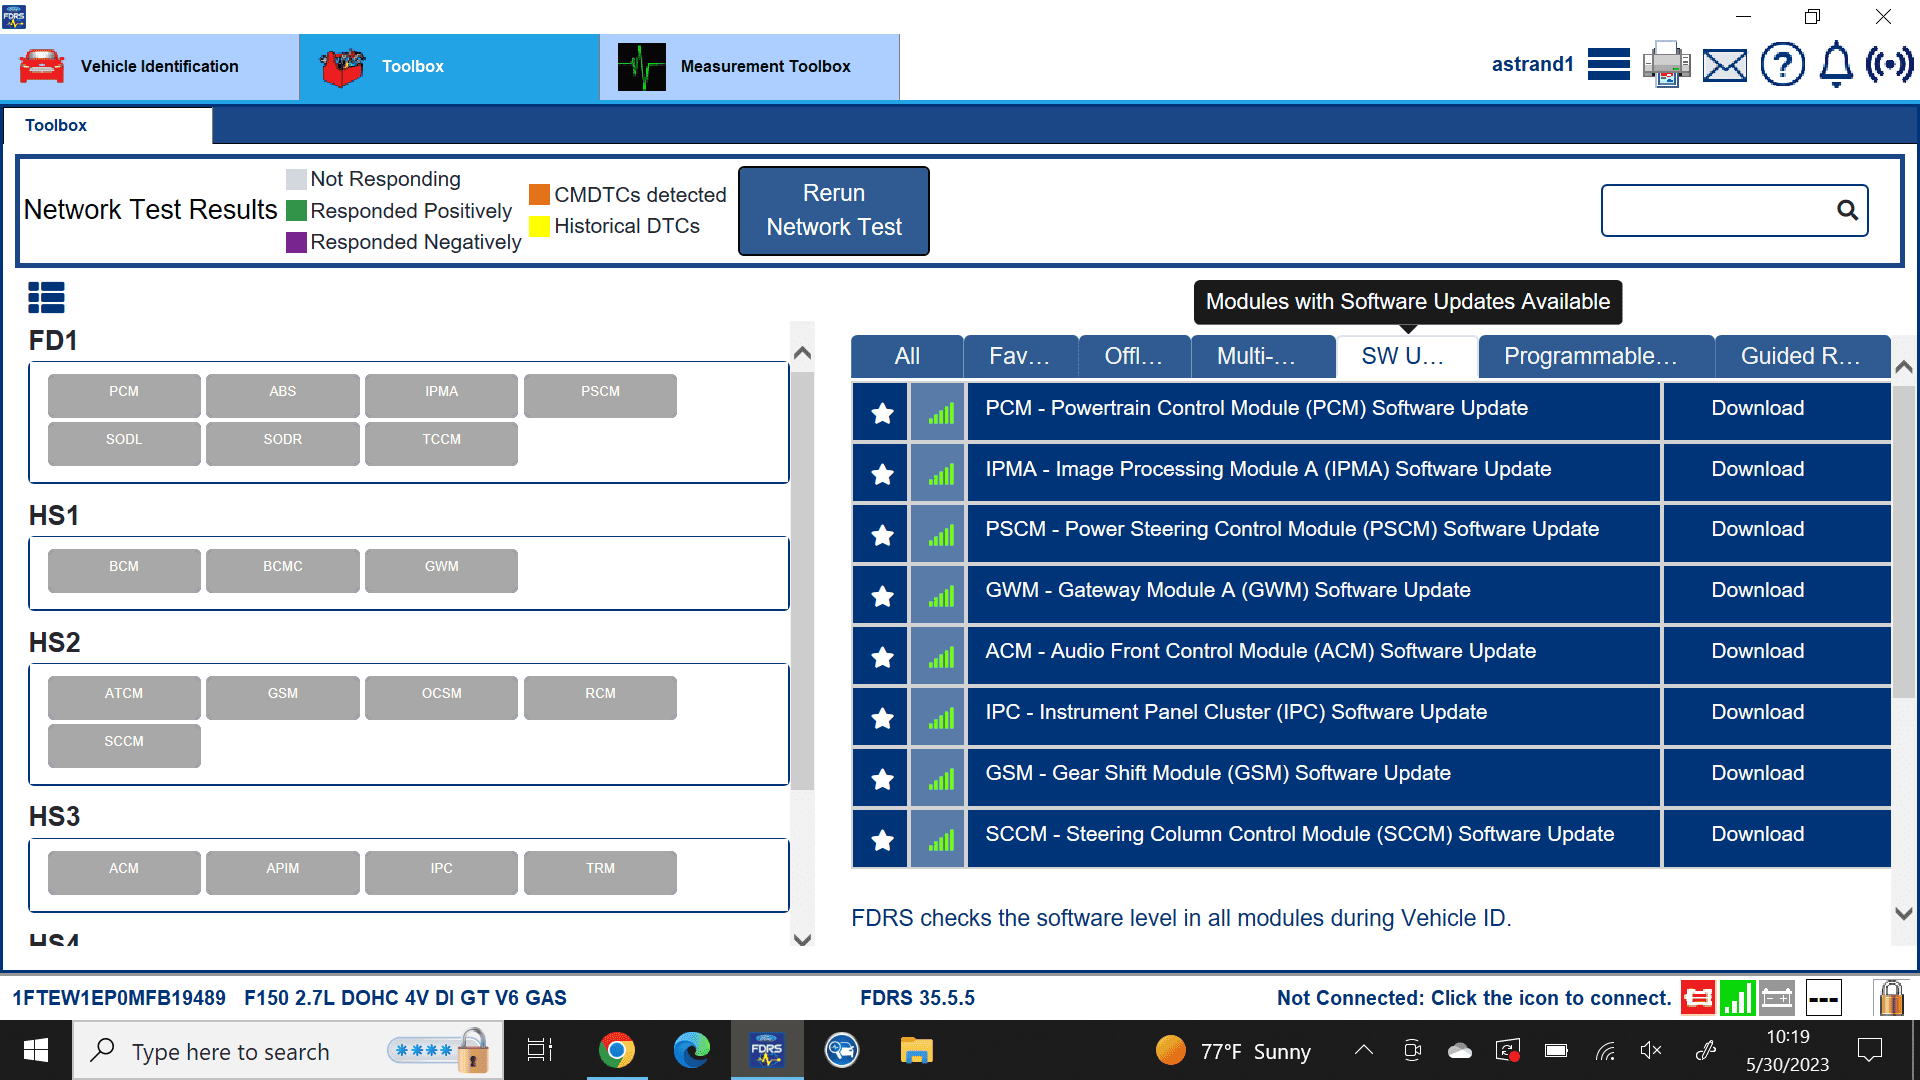Screen dimensions: 1920x1080
Task: Unfavorite the PCM Software Update star
Action: click(x=879, y=412)
